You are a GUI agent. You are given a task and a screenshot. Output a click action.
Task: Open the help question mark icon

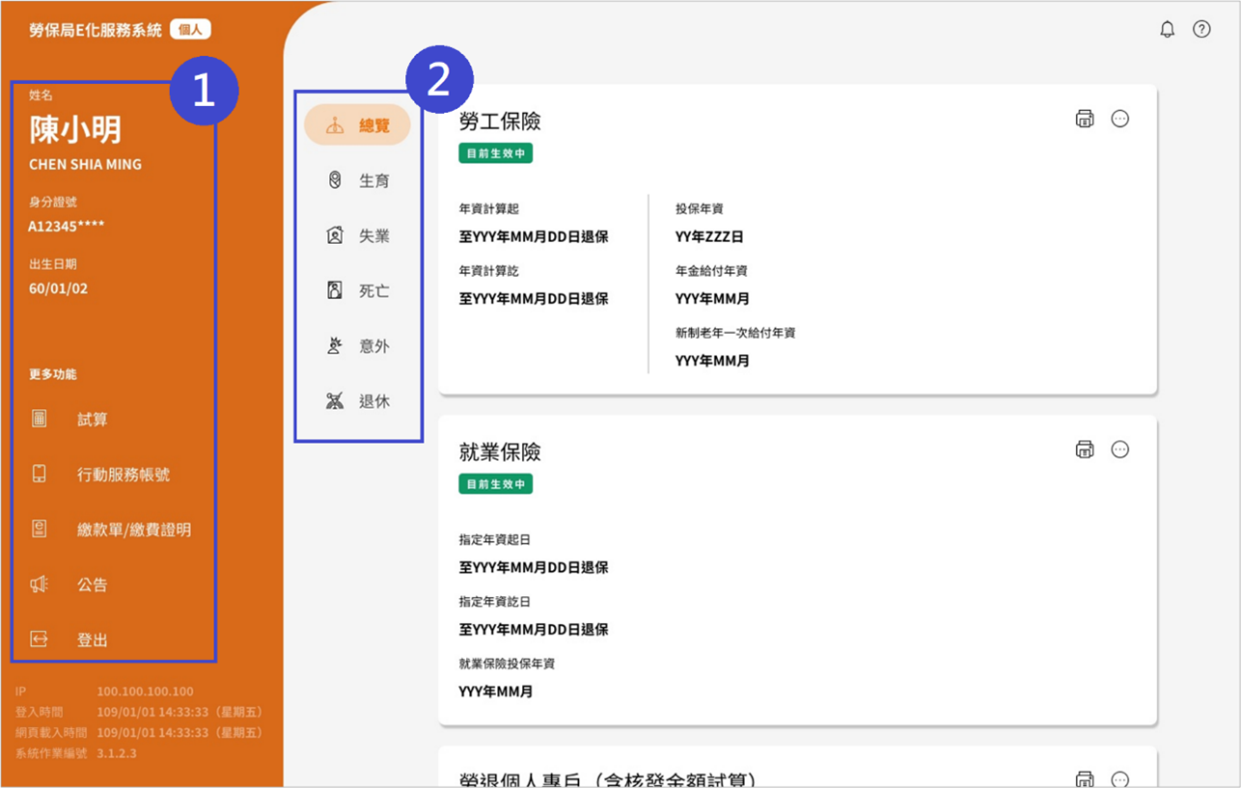click(1202, 29)
